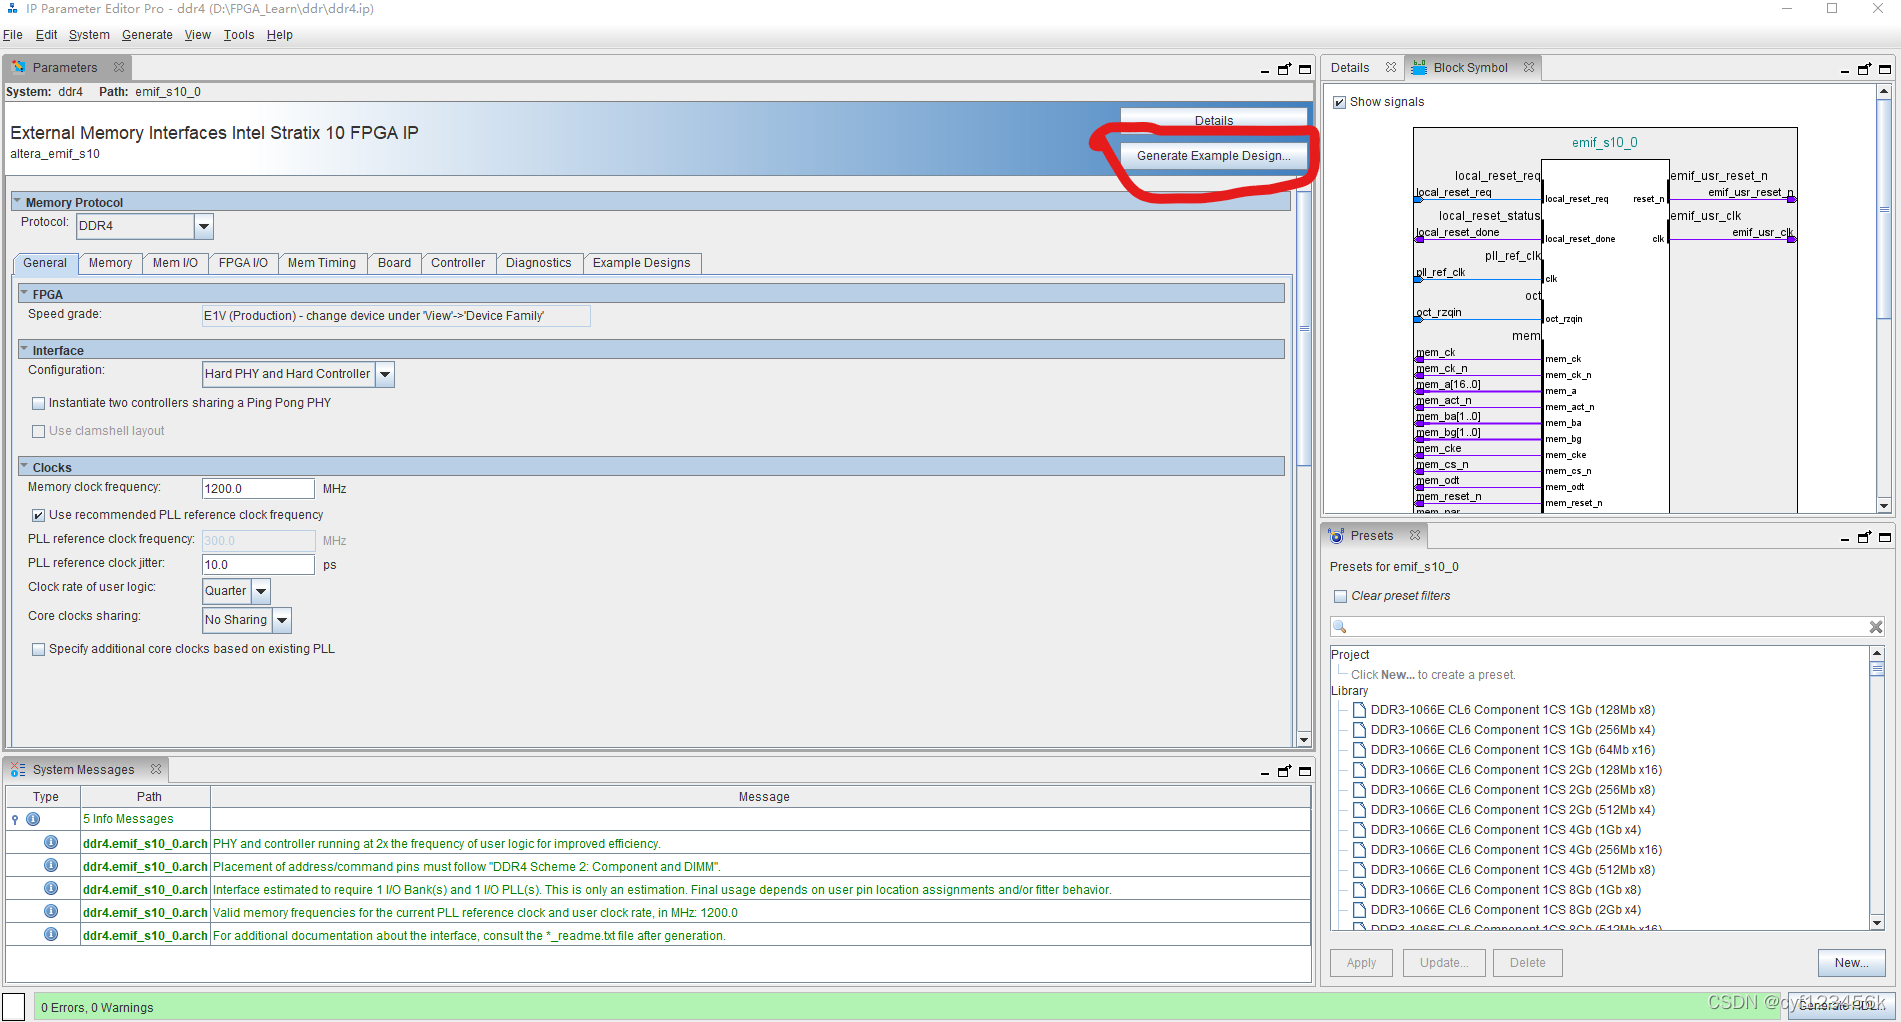The height and width of the screenshot is (1022, 1901).
Task: Click the Block Symbol panel scroll down arrow
Action: point(1884,506)
